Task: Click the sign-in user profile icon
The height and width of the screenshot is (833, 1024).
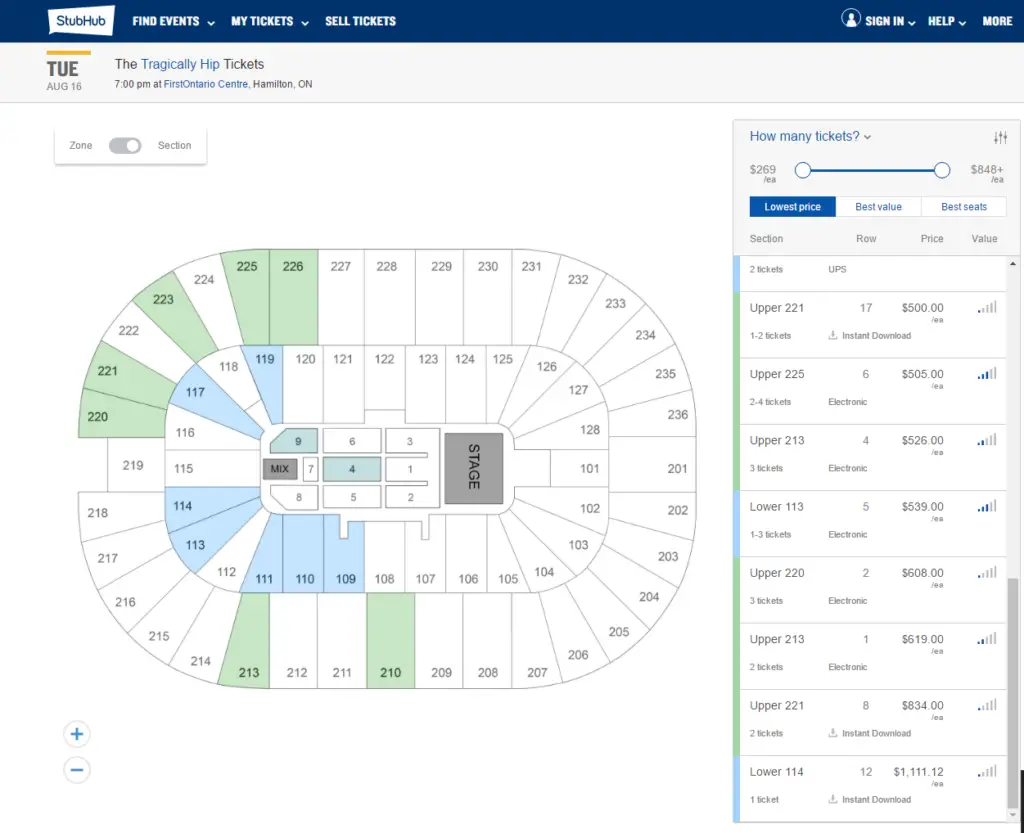Action: point(850,18)
